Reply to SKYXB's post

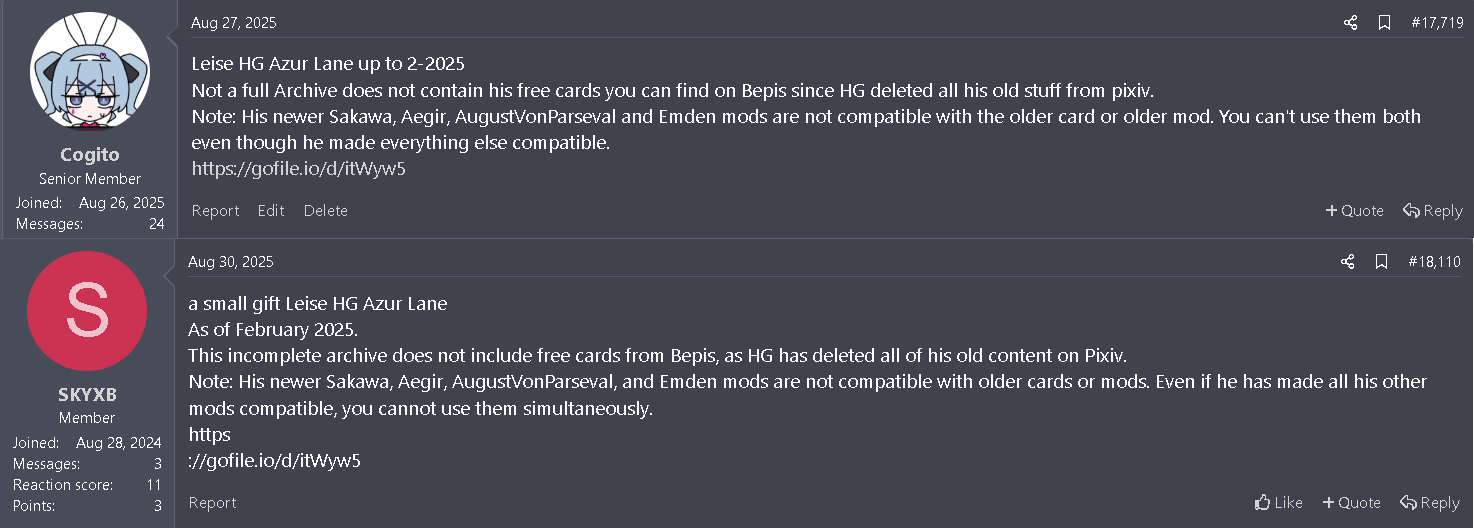coord(1429,503)
